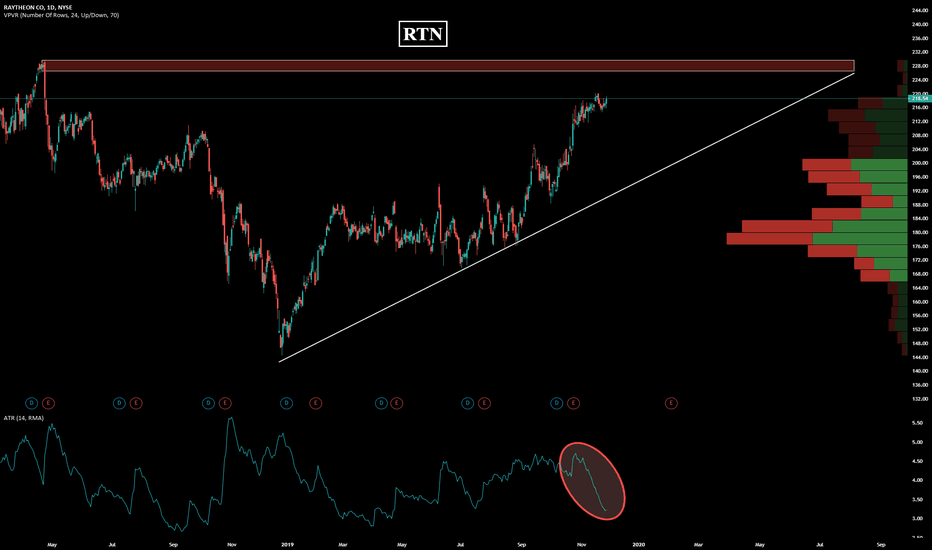The width and height of the screenshot is (932, 550).
Task: Click the 2020 label on the time axis
Action: pos(638,544)
